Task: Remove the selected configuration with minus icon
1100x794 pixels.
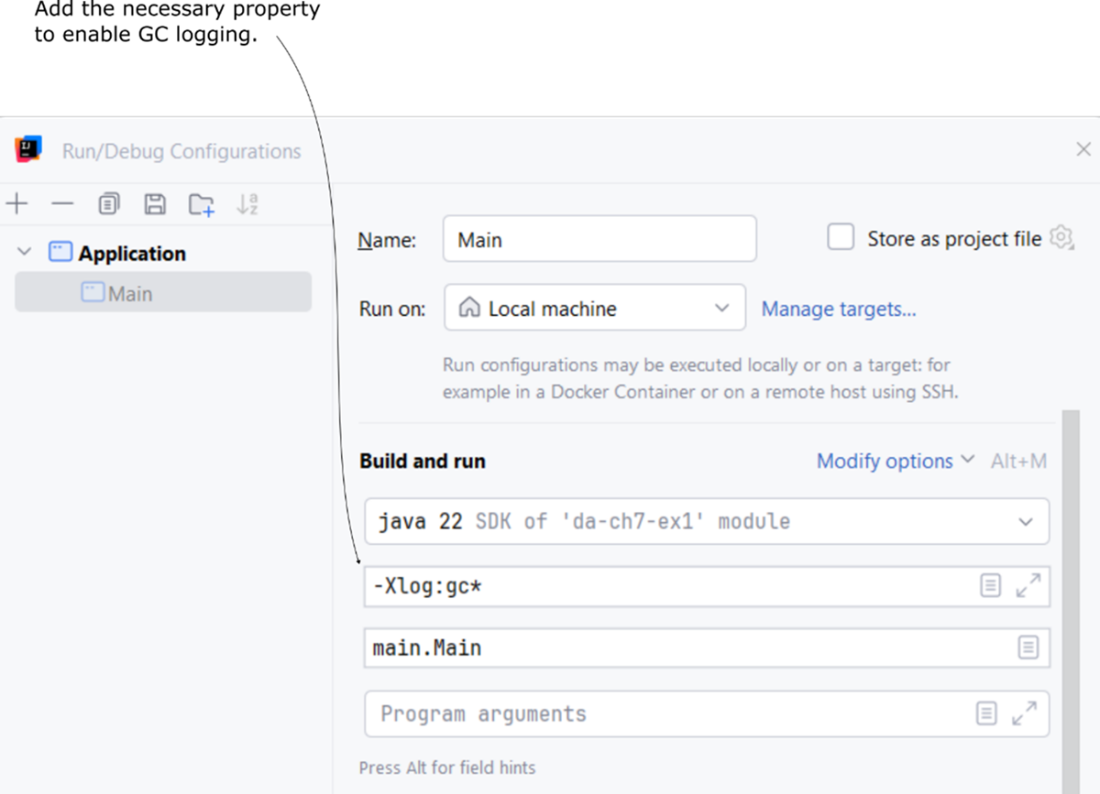Action: pos(63,204)
